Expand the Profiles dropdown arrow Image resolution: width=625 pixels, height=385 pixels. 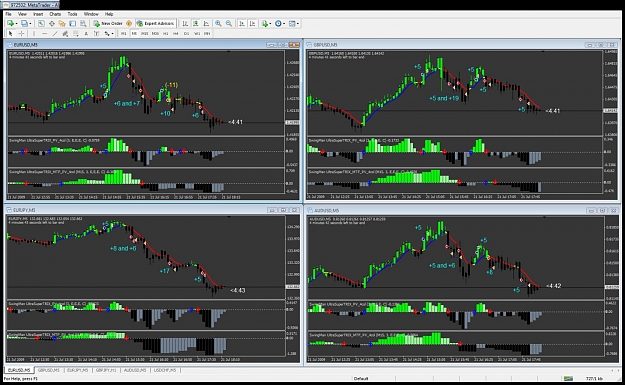[x=30, y=24]
